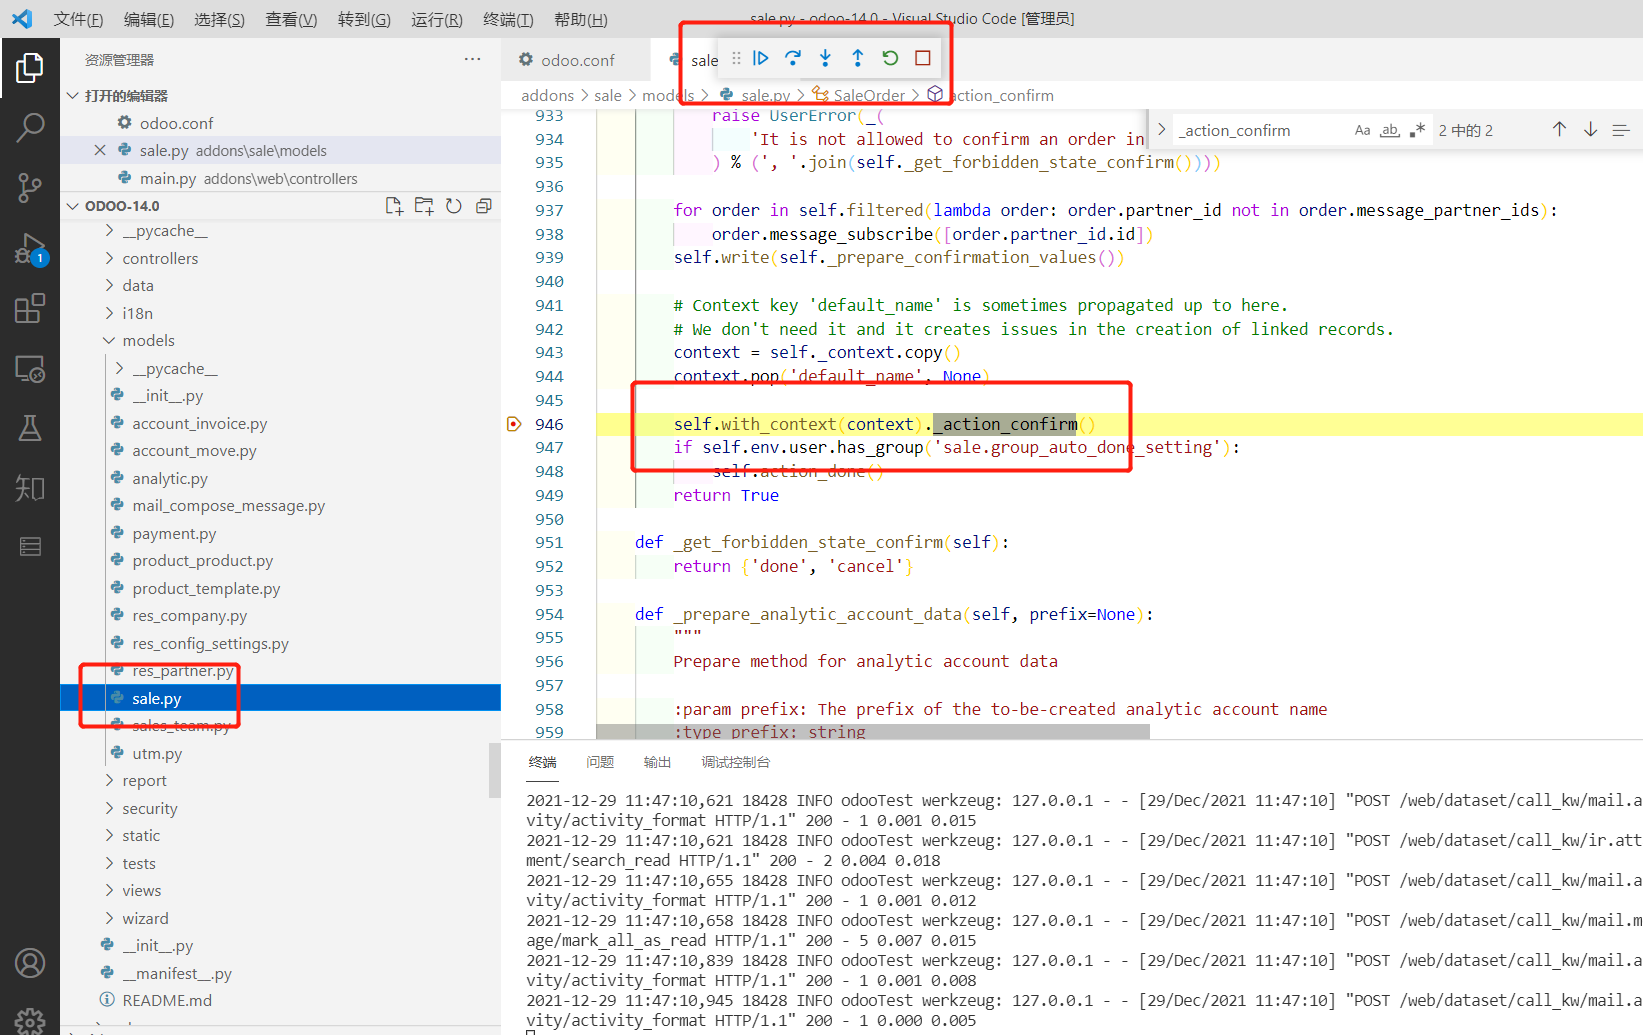Jump to the next search match
Screen dimensions: 1643x1035
coord(1590,129)
